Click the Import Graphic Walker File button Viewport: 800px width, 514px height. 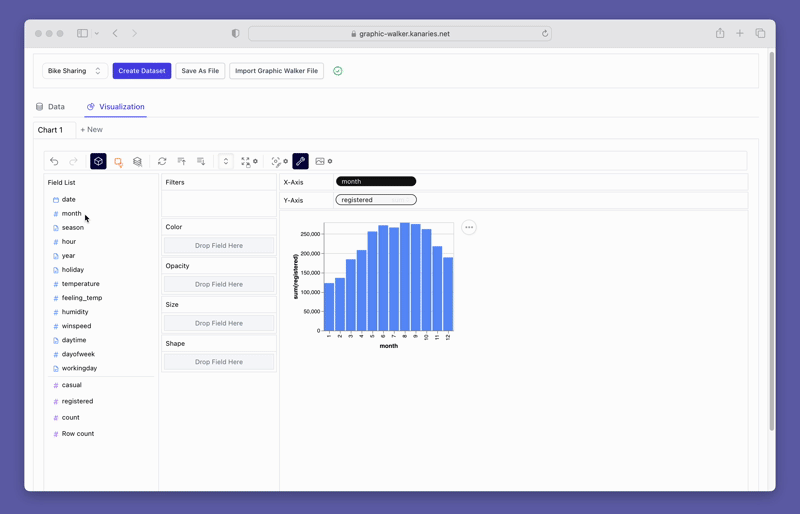276,71
